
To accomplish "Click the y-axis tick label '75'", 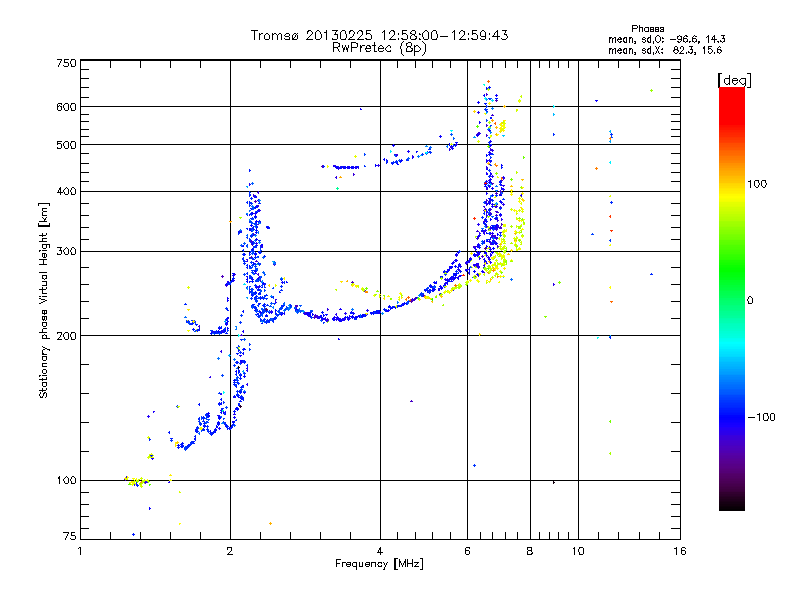I will (70, 536).
